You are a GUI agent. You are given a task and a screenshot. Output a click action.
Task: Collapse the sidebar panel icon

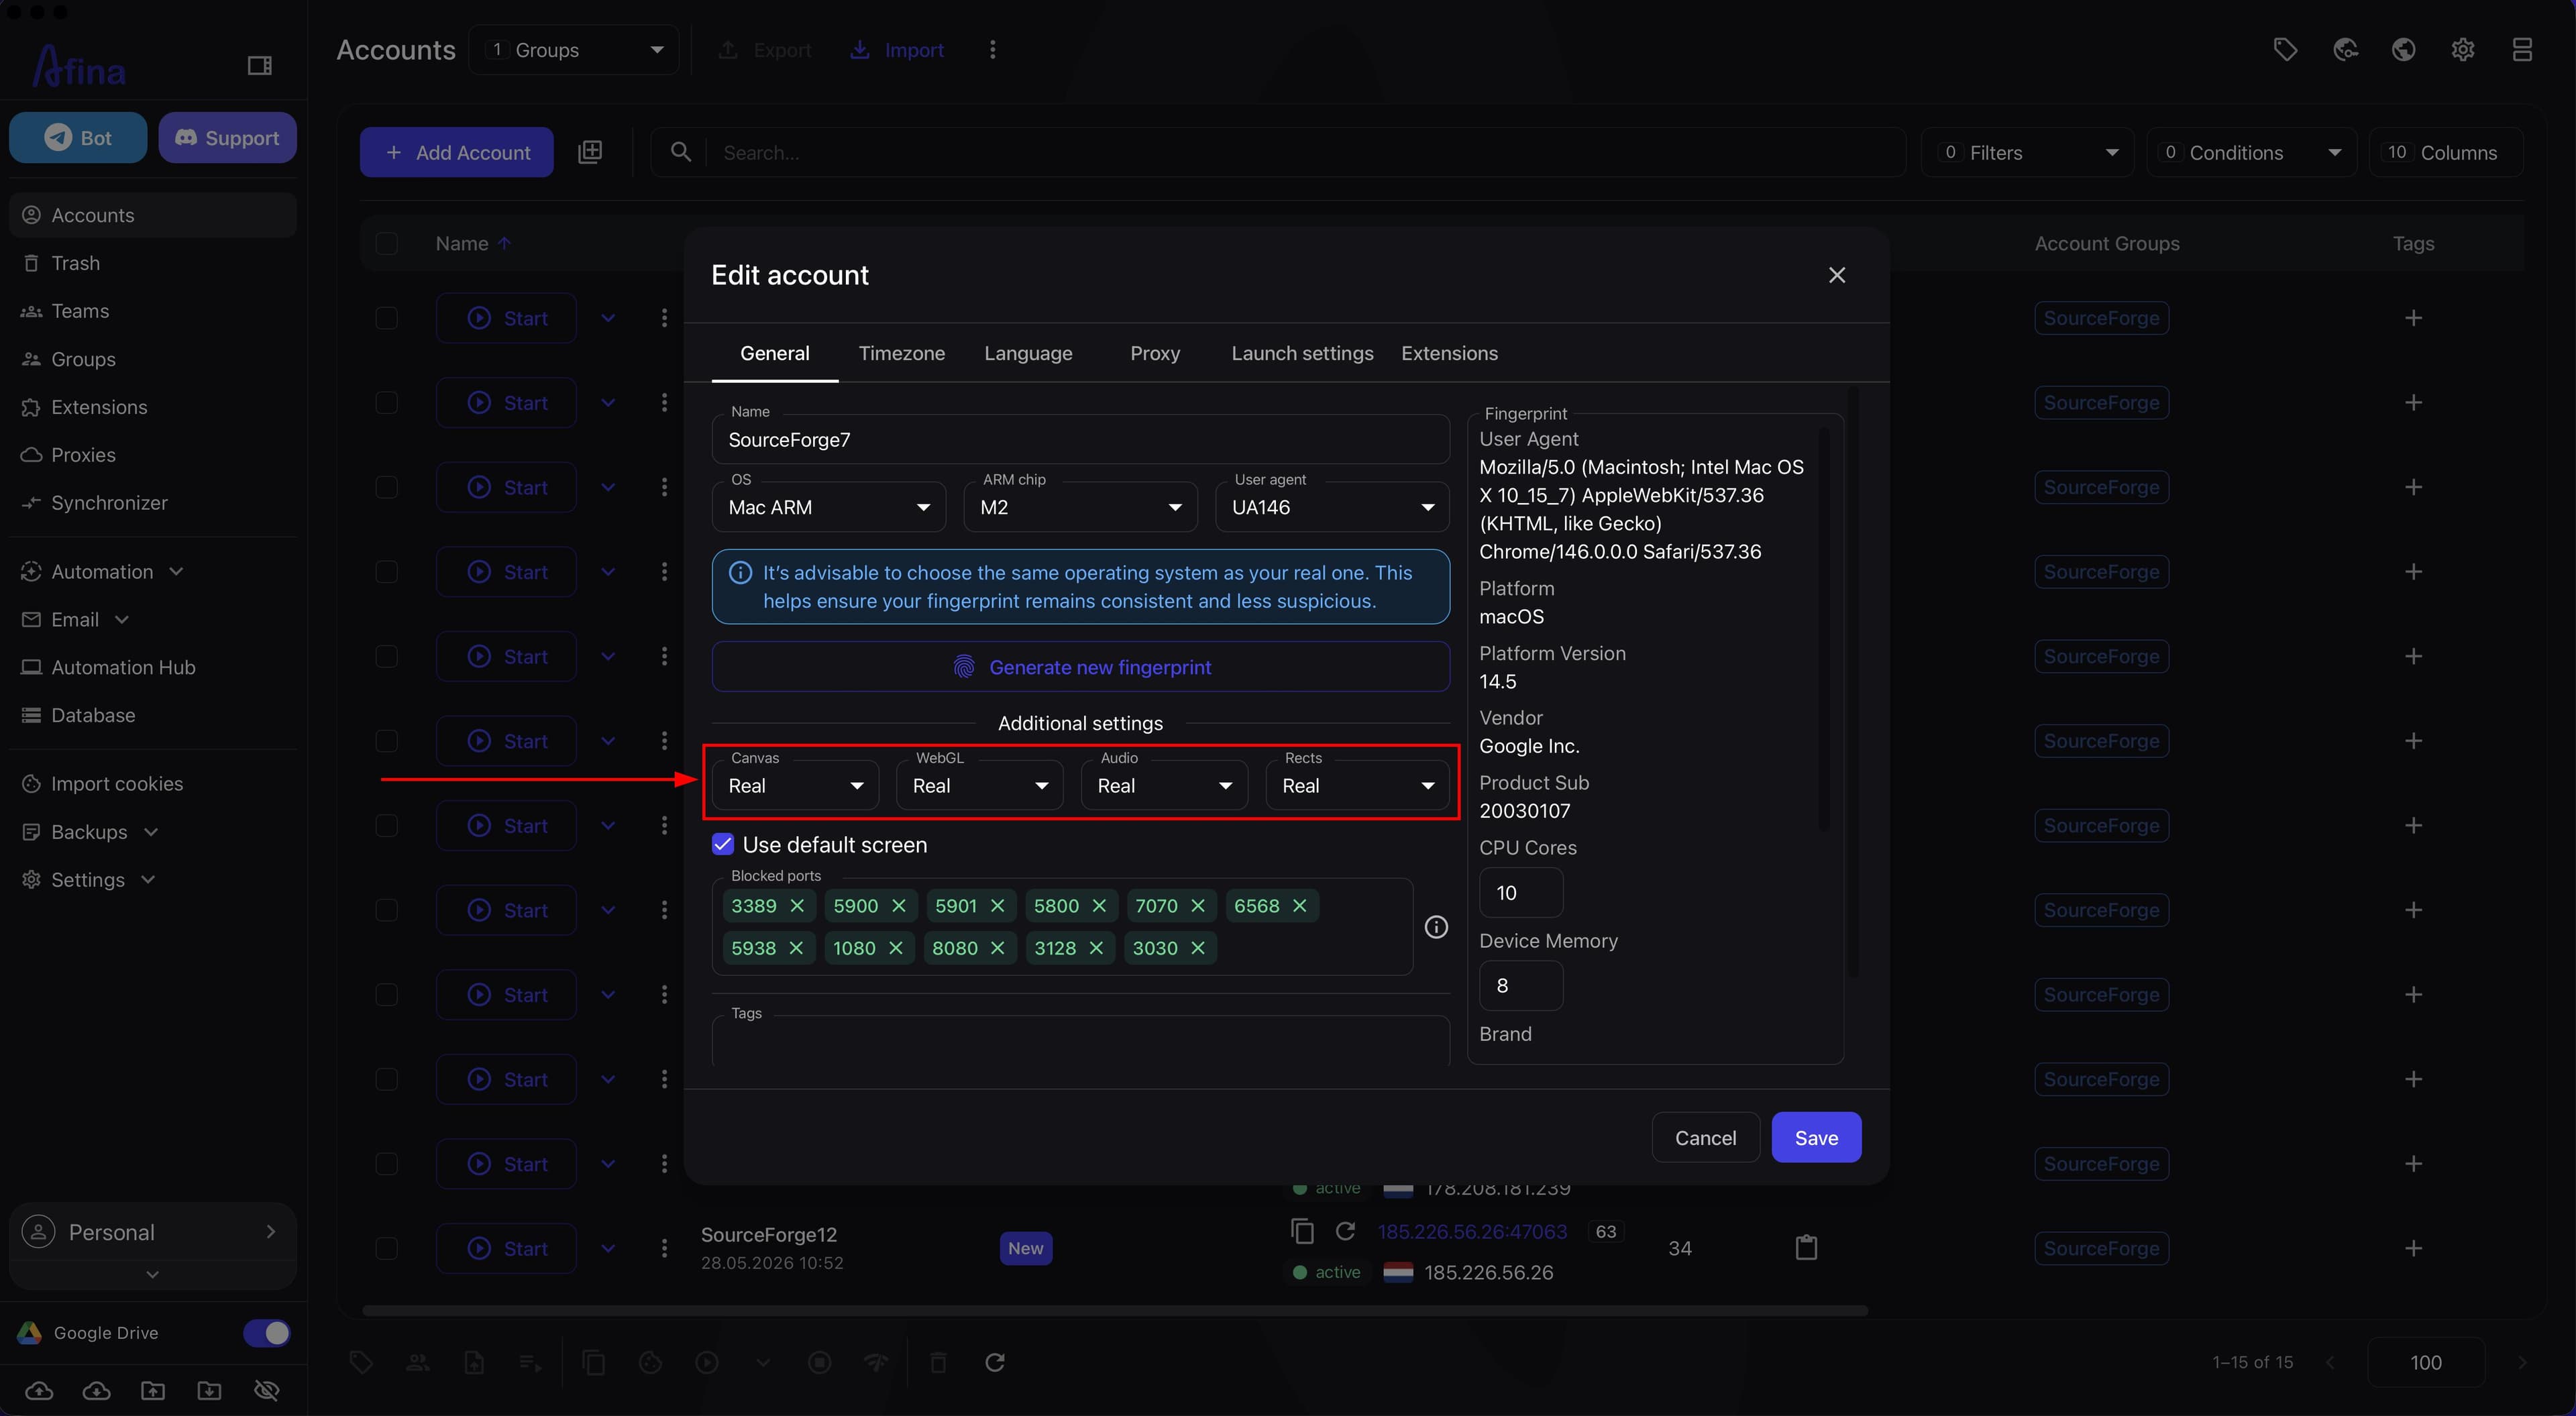click(260, 66)
